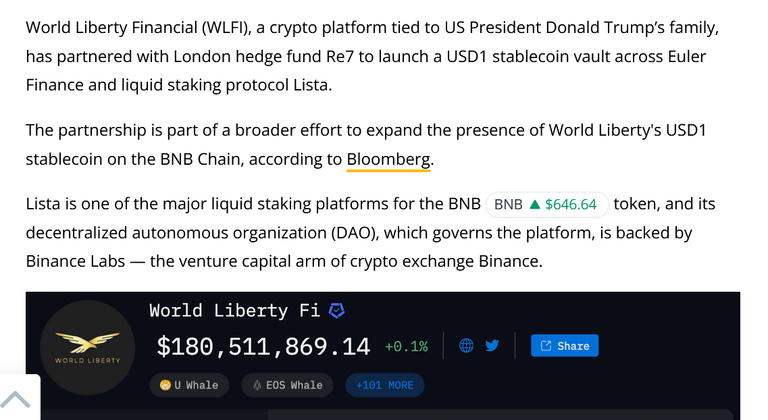Select the EOS Whale tag

[287, 385]
